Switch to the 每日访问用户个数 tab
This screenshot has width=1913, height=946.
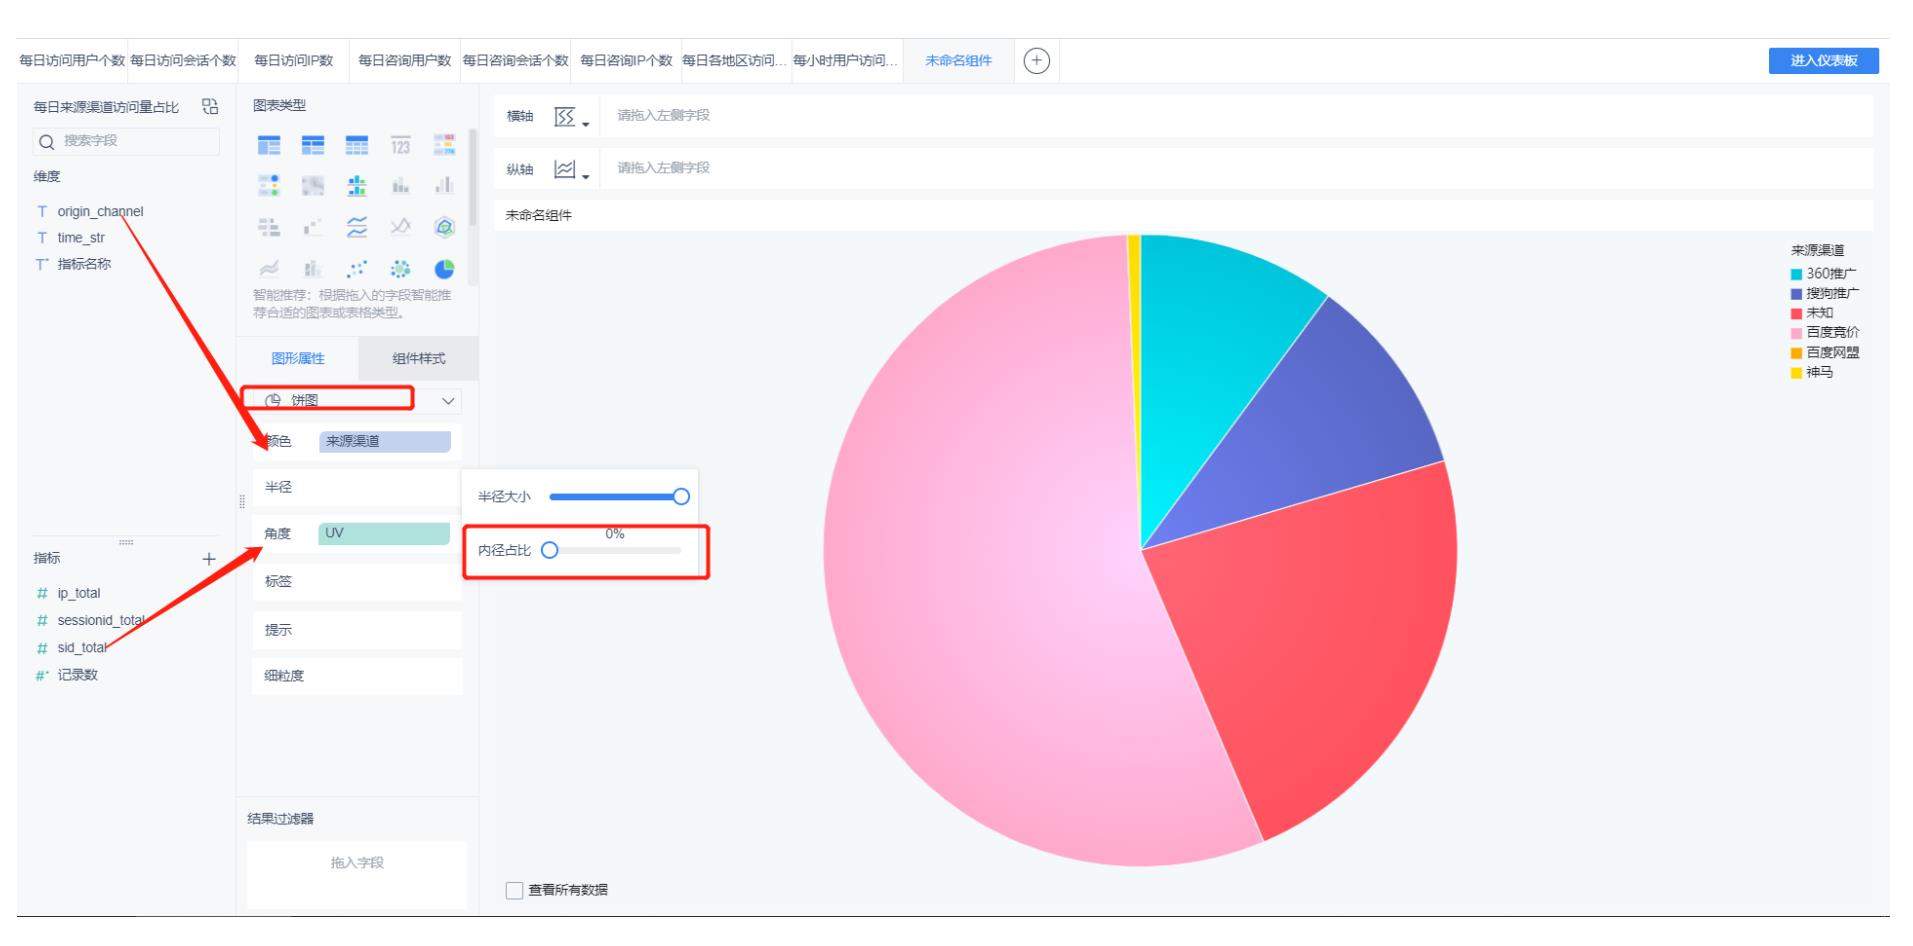72,61
